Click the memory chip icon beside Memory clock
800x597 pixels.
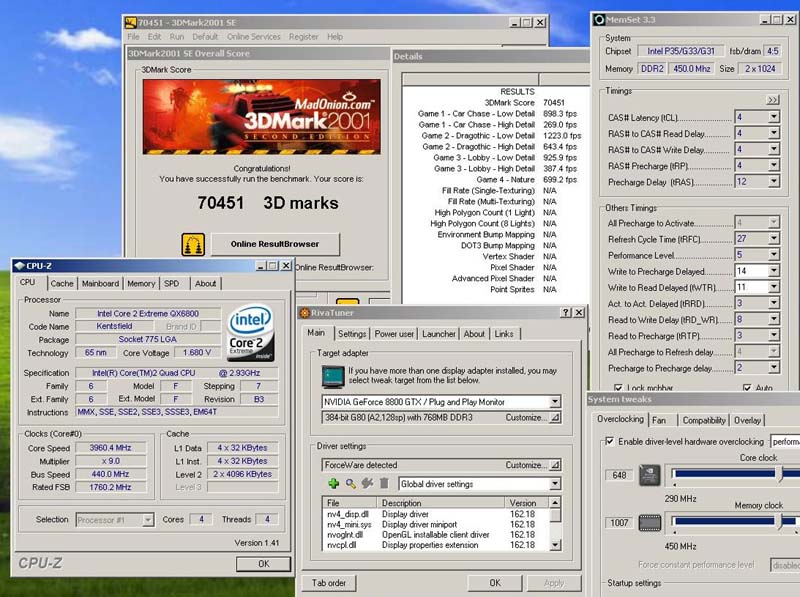[x=649, y=523]
